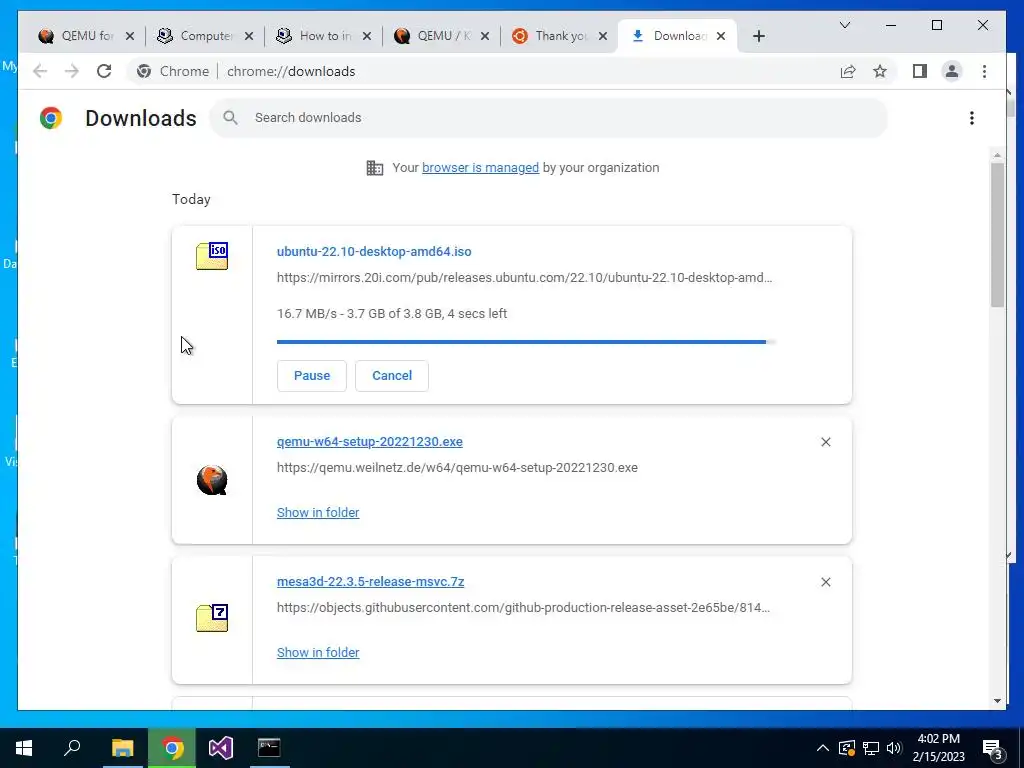Open Windows taskbar search

tap(72, 748)
